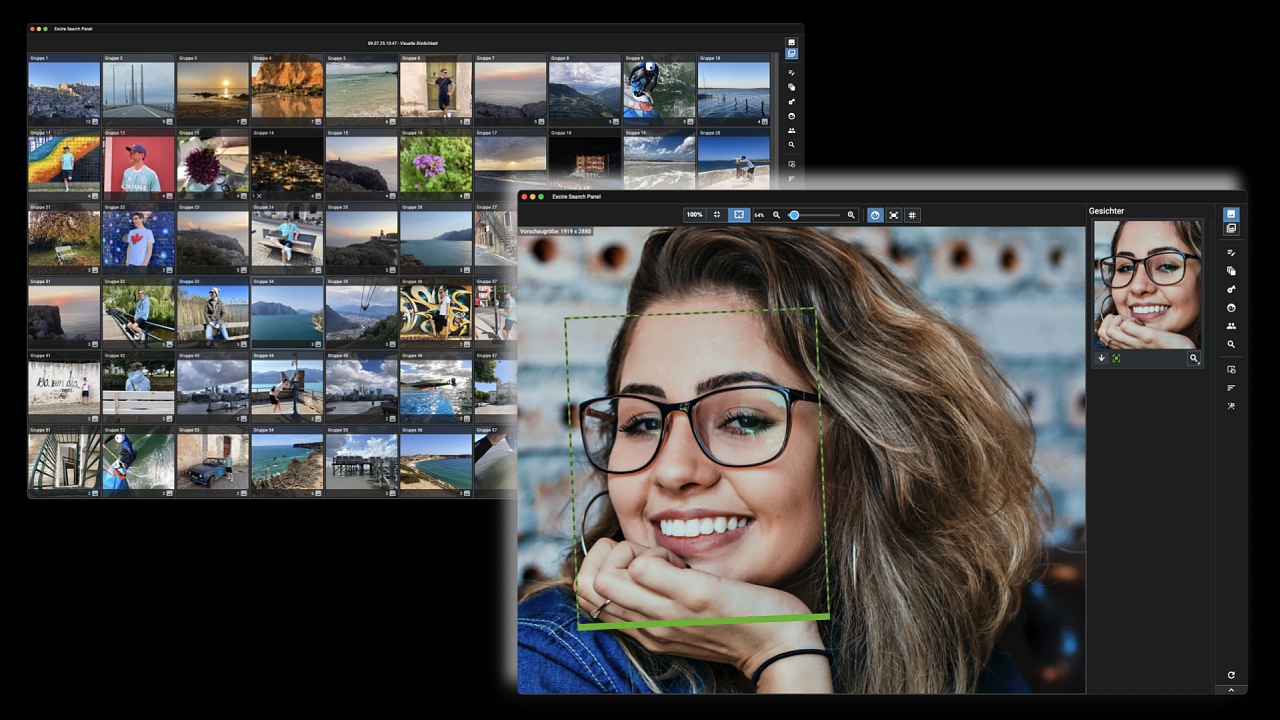Expand the Gruppe 1 stack via its count badge
The height and width of the screenshot is (720, 1280).
click(x=93, y=121)
